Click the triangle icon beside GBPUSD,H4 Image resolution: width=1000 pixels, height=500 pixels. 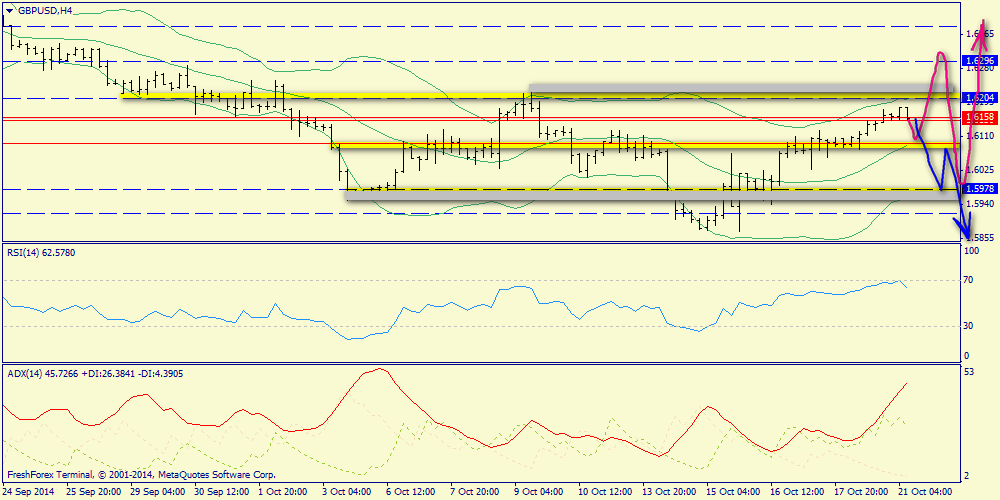[9, 10]
